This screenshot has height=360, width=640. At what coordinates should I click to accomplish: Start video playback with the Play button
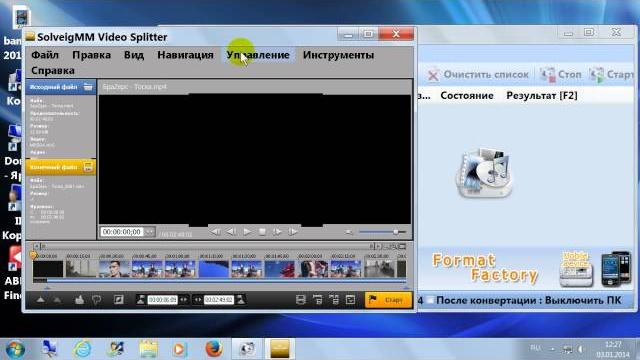[247, 231]
